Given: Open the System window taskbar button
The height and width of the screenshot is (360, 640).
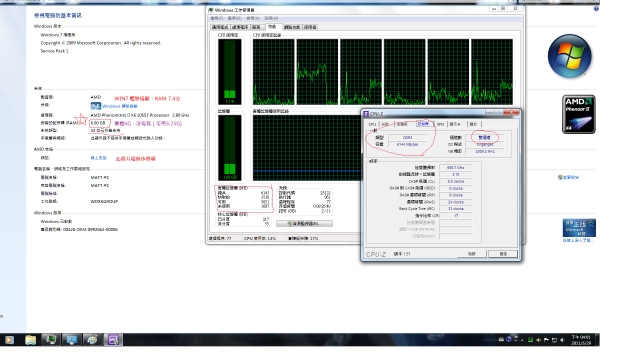Looking at the screenshot, I should pyautogui.click(x=72, y=340).
